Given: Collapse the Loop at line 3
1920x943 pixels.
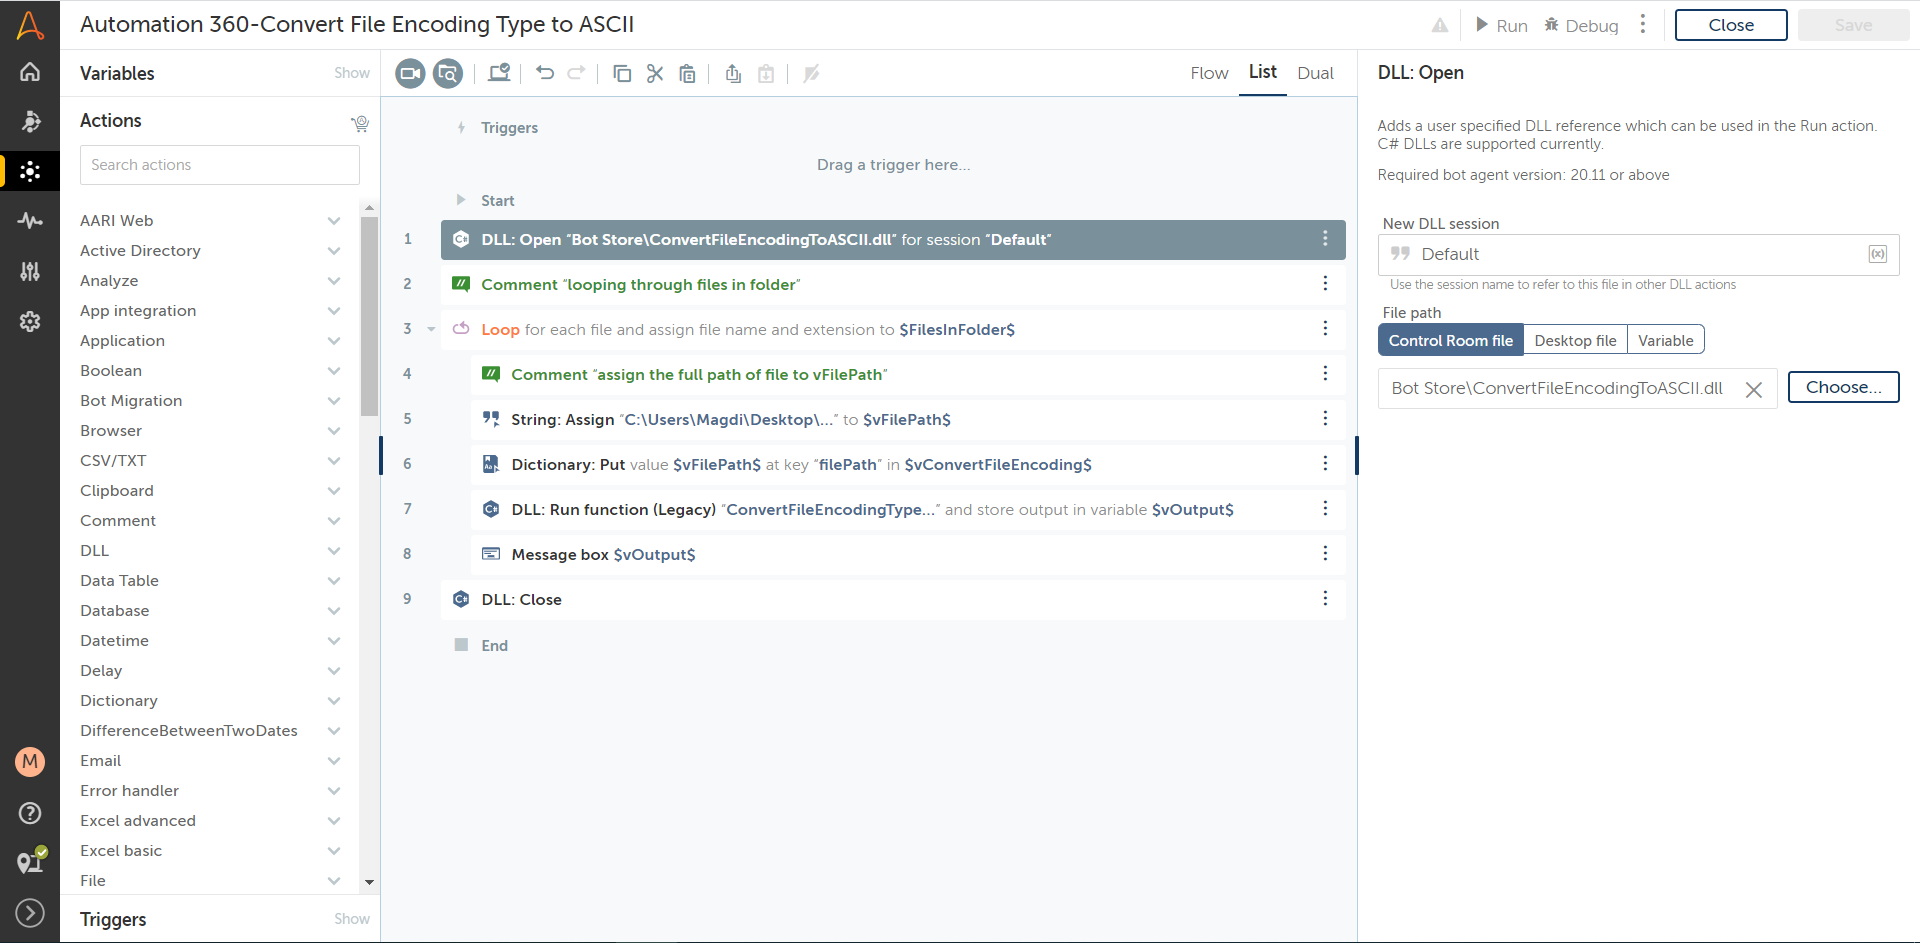Looking at the screenshot, I should pyautogui.click(x=431, y=329).
